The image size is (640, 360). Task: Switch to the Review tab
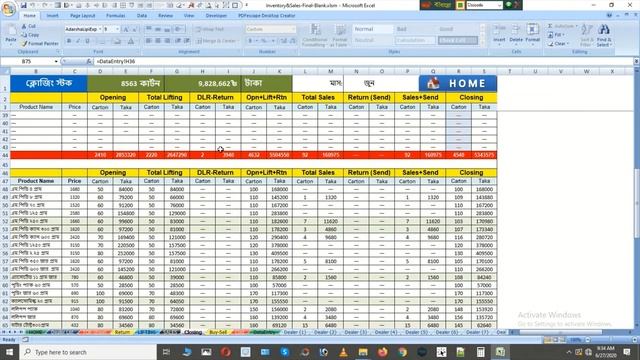(165, 16)
